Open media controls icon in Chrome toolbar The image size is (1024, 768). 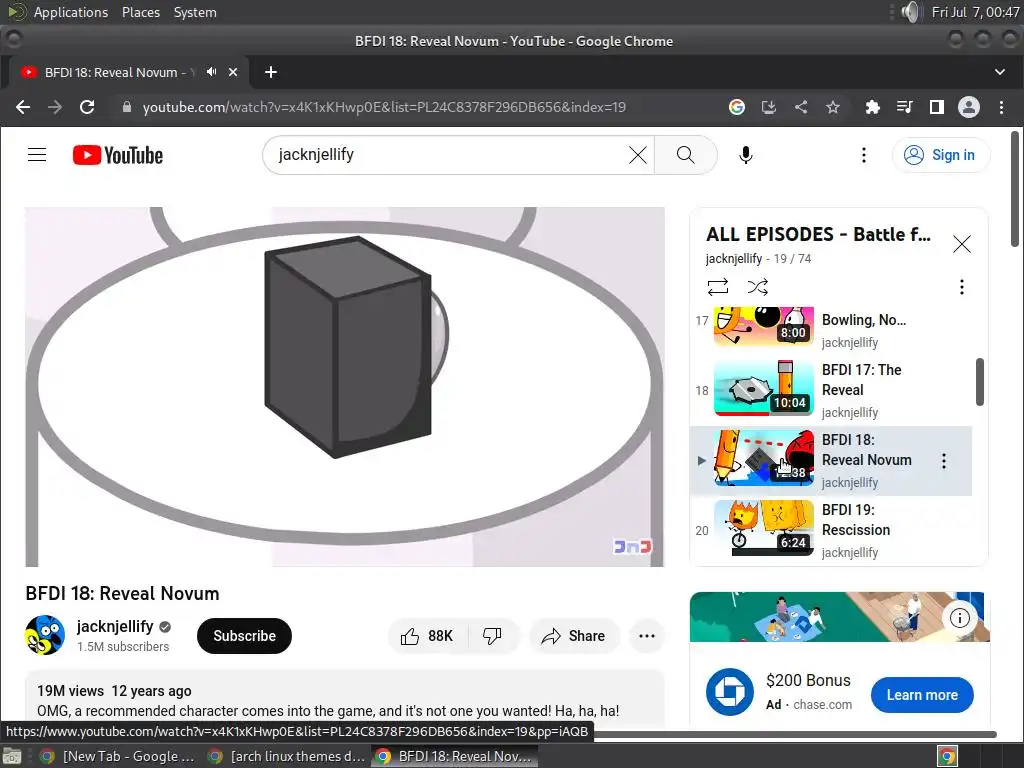pos(904,107)
